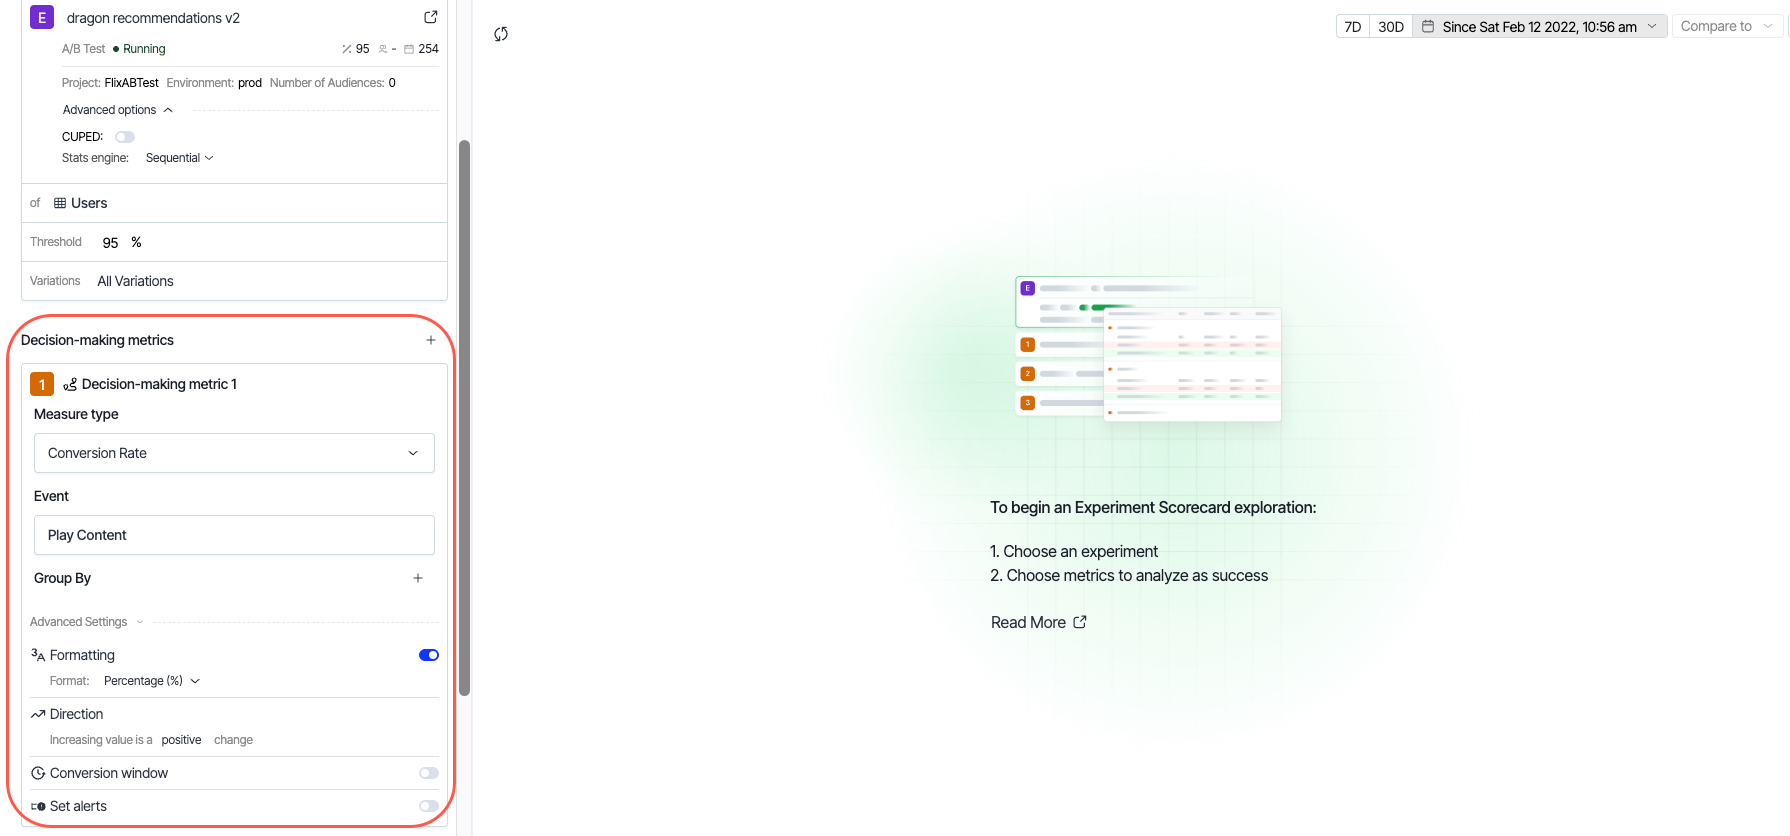Click the Play Content event field
This screenshot has height=836, width=1790.
pyautogui.click(x=234, y=535)
